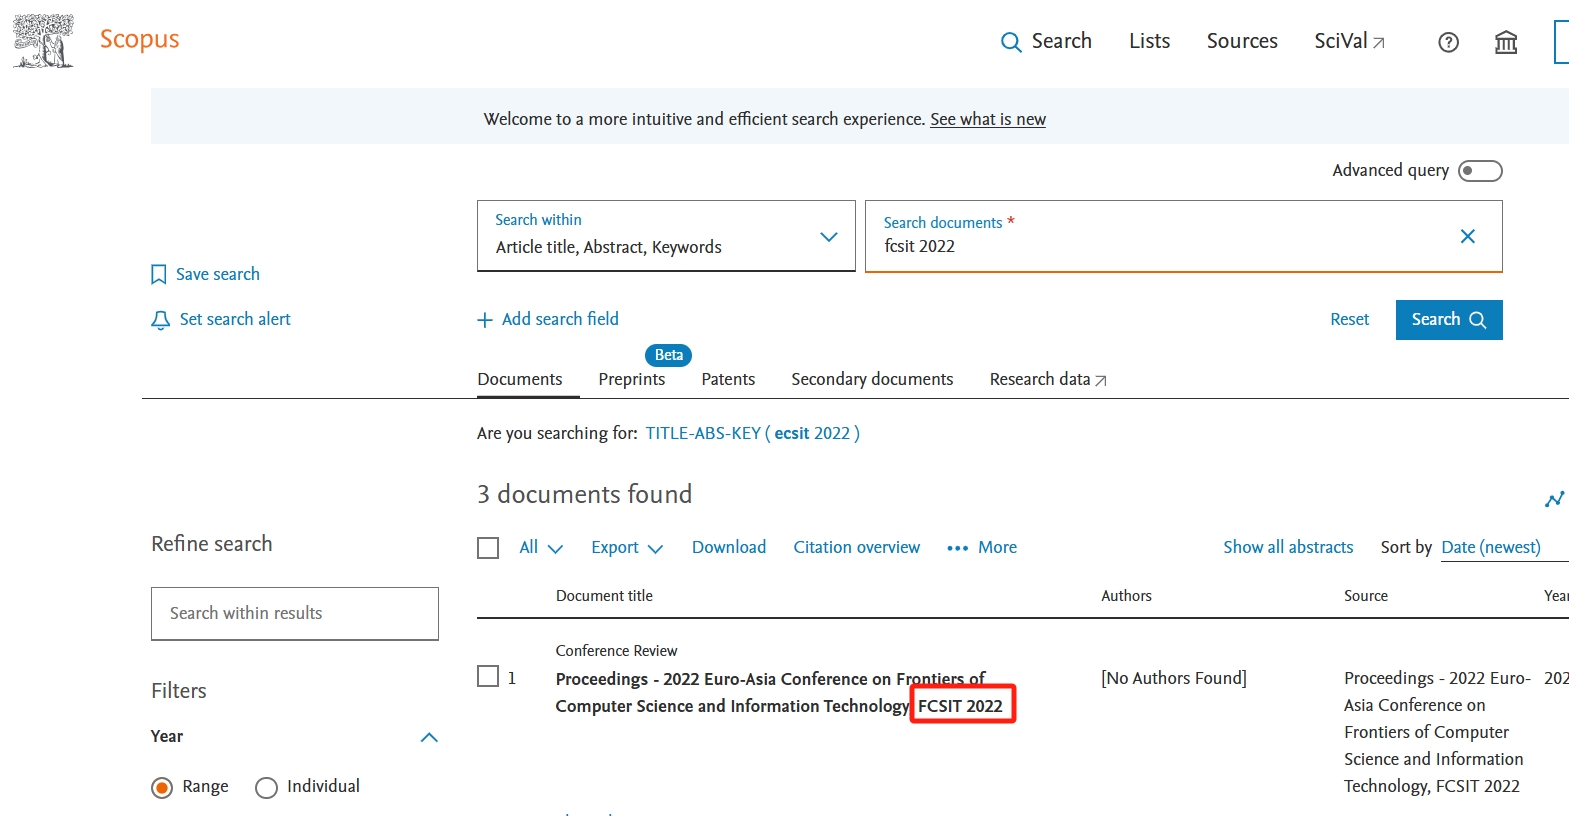Toggle the Advanced query switch

(1480, 171)
